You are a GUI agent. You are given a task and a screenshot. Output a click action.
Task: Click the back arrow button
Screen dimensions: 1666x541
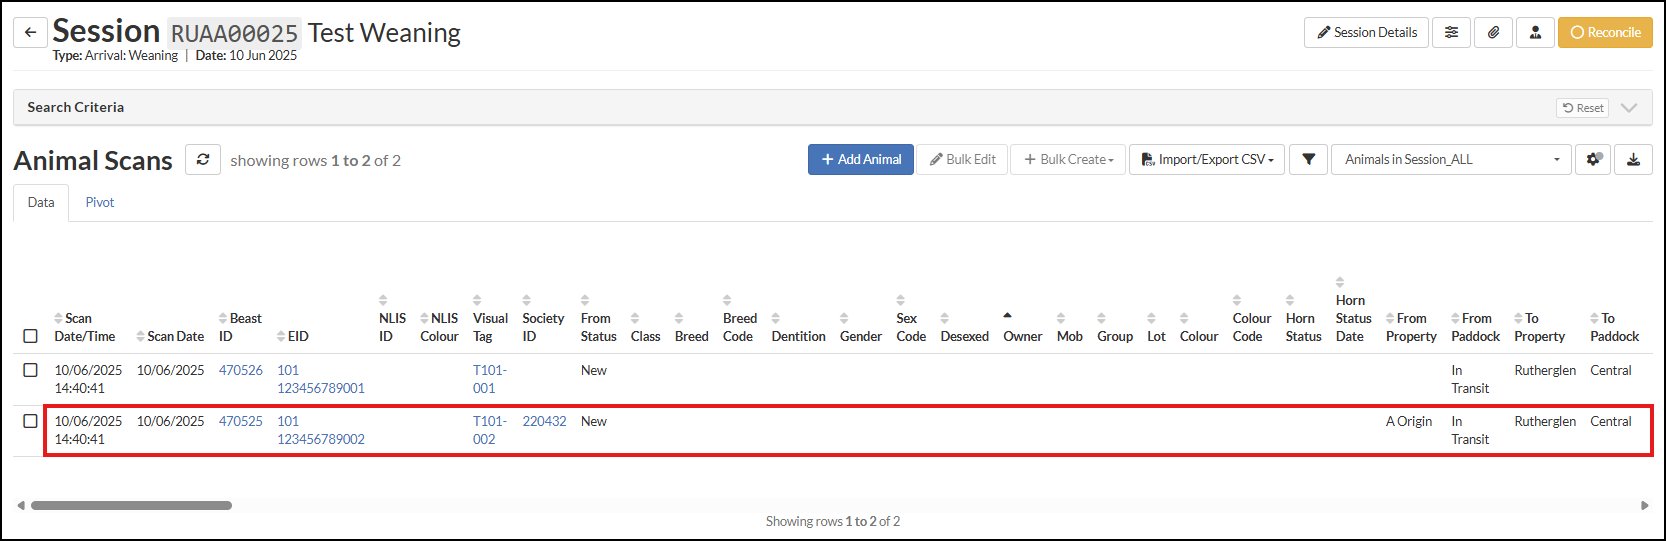[30, 32]
